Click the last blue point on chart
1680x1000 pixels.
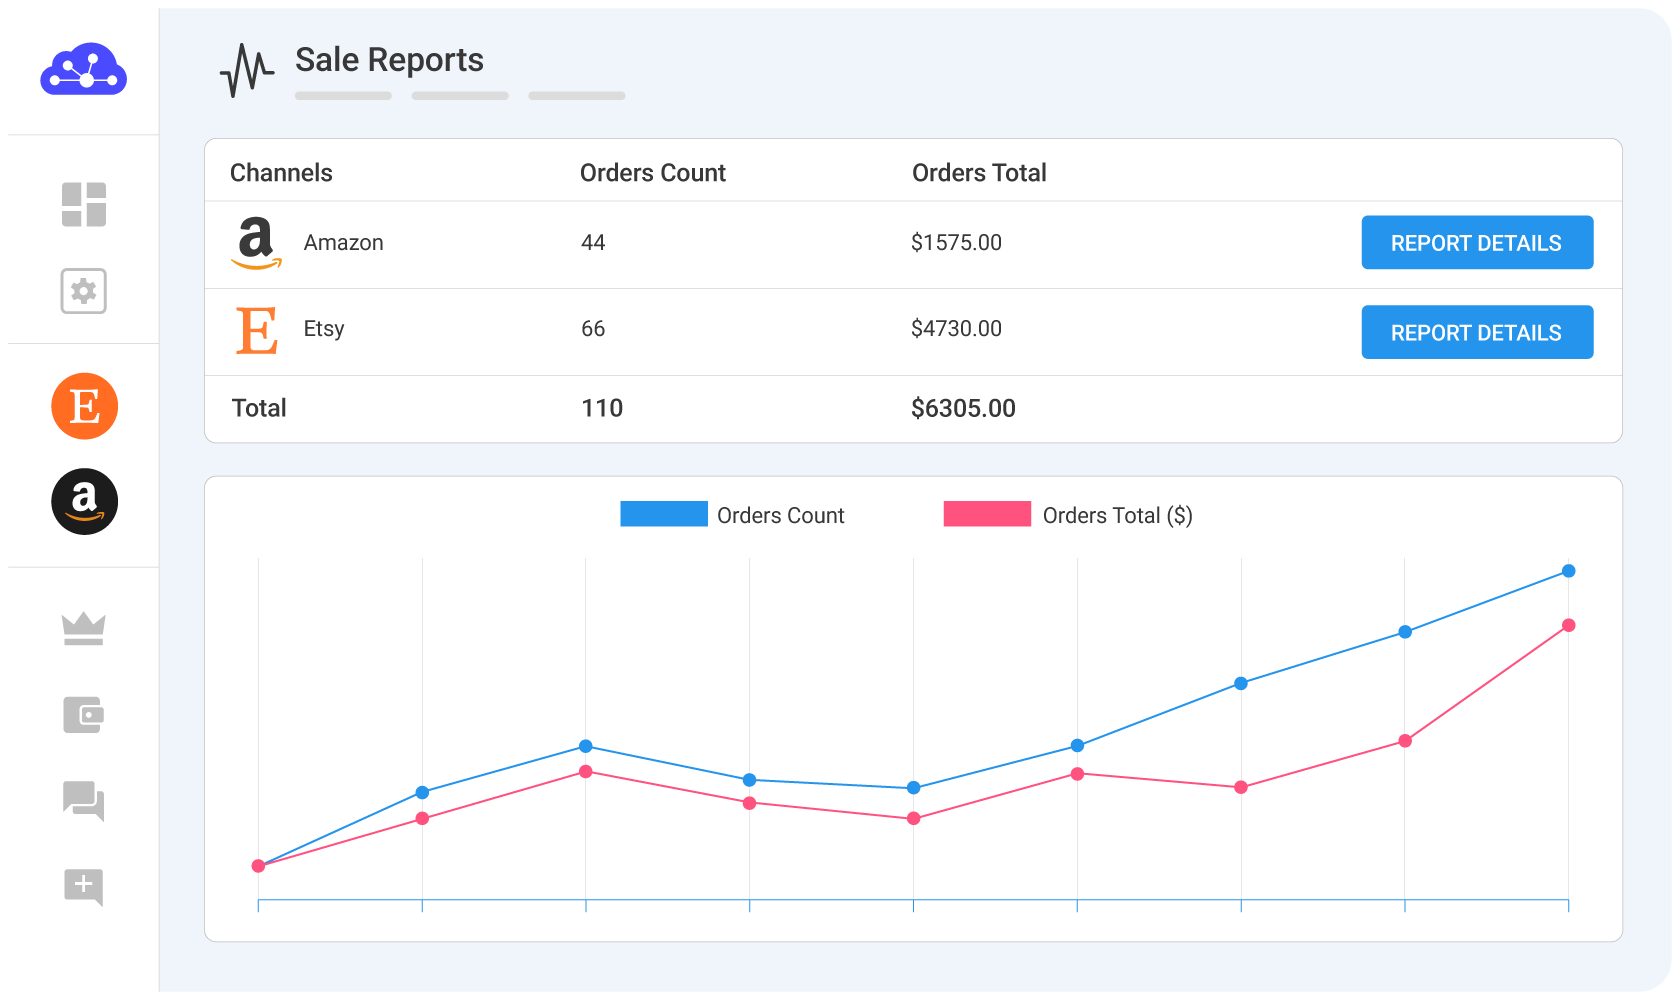[x=1568, y=571]
